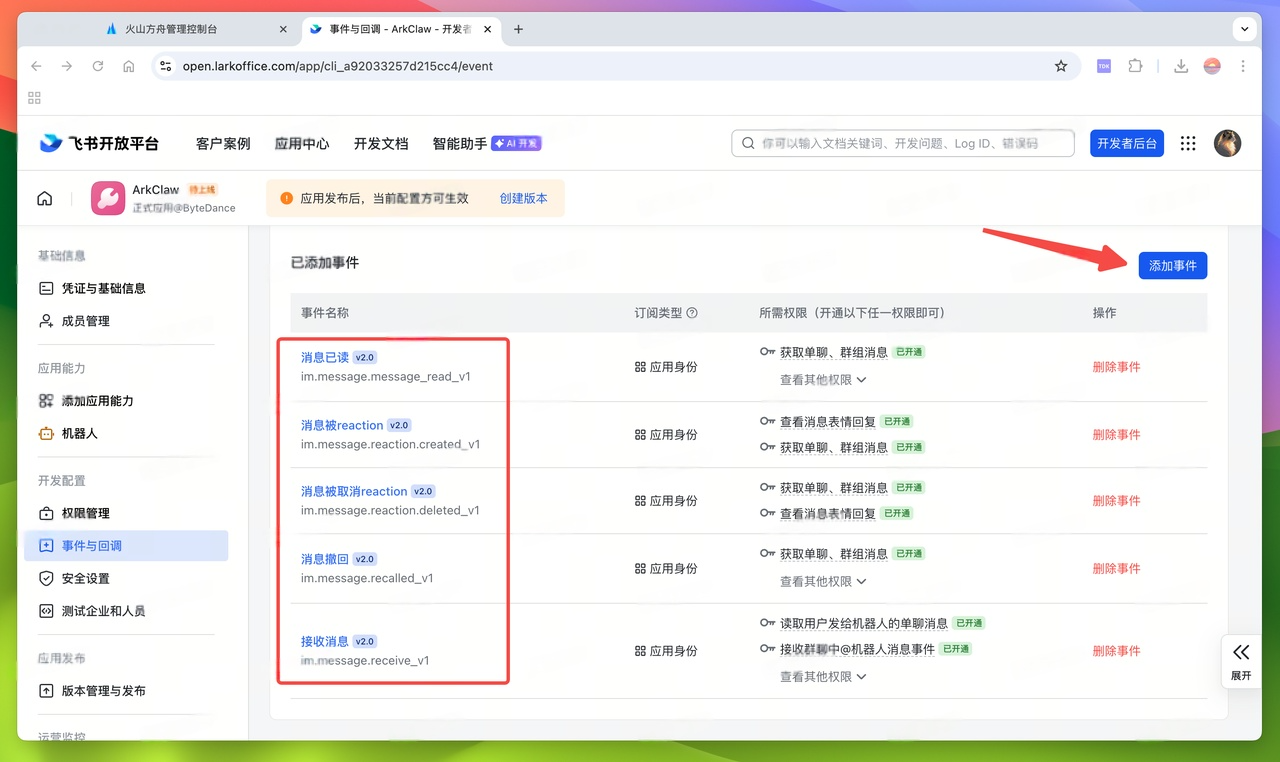This screenshot has width=1280, height=762.
Task: Open the 开发文档 menu item
Action: point(380,143)
